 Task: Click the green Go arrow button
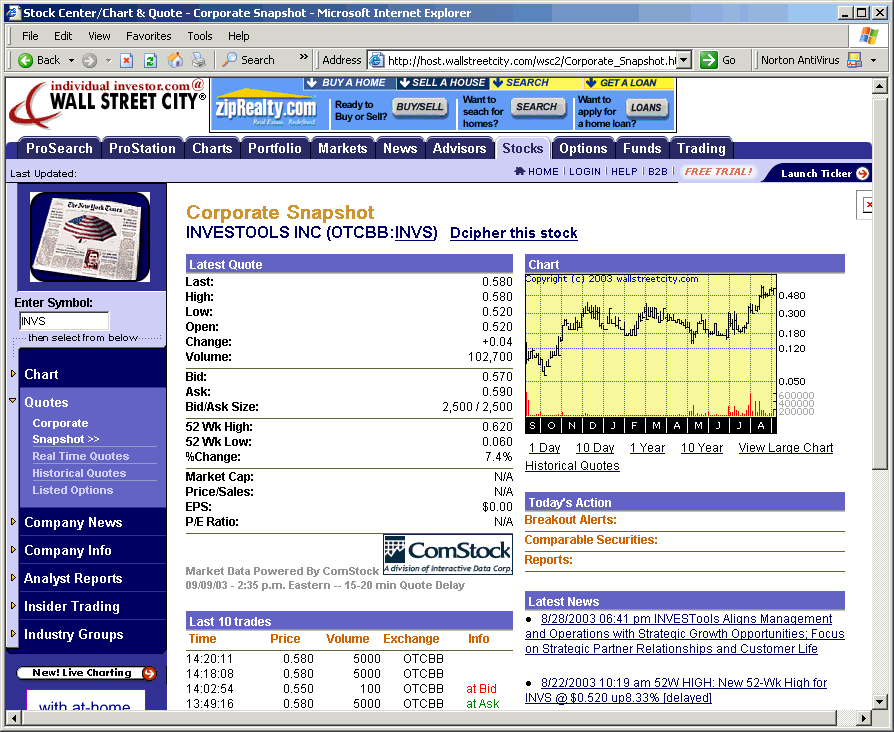click(709, 60)
